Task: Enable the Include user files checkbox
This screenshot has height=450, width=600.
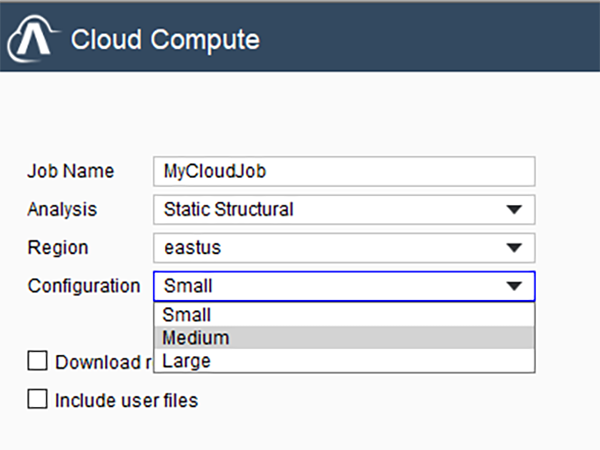Action: click(x=38, y=400)
